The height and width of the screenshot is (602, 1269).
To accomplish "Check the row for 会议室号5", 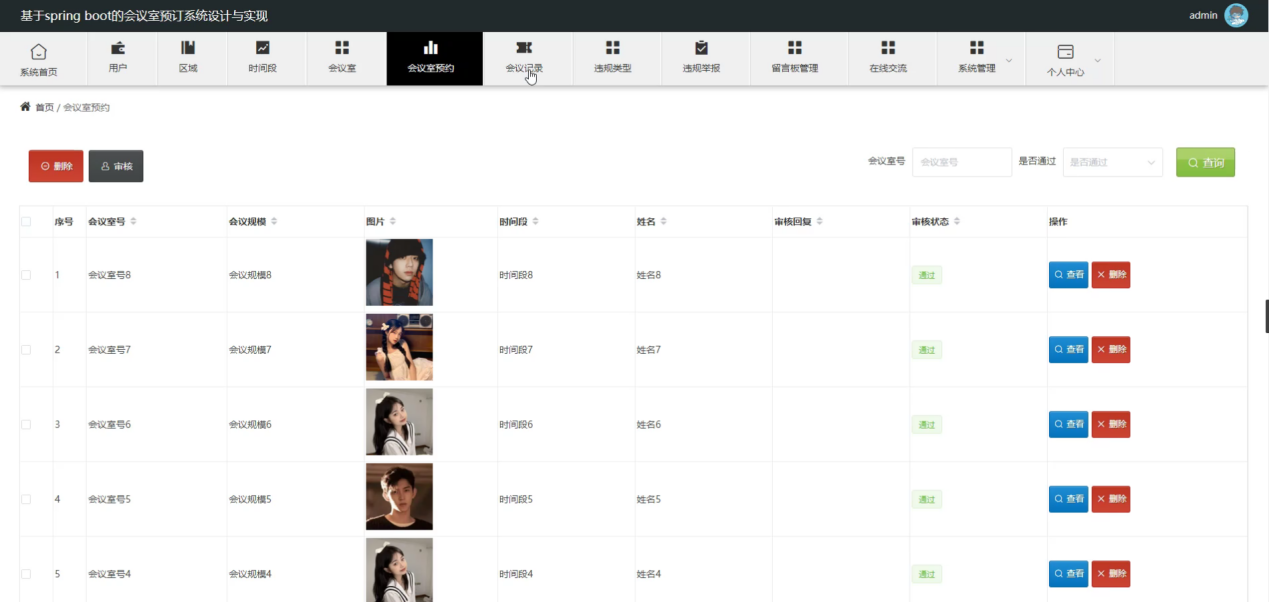I will coord(26,499).
